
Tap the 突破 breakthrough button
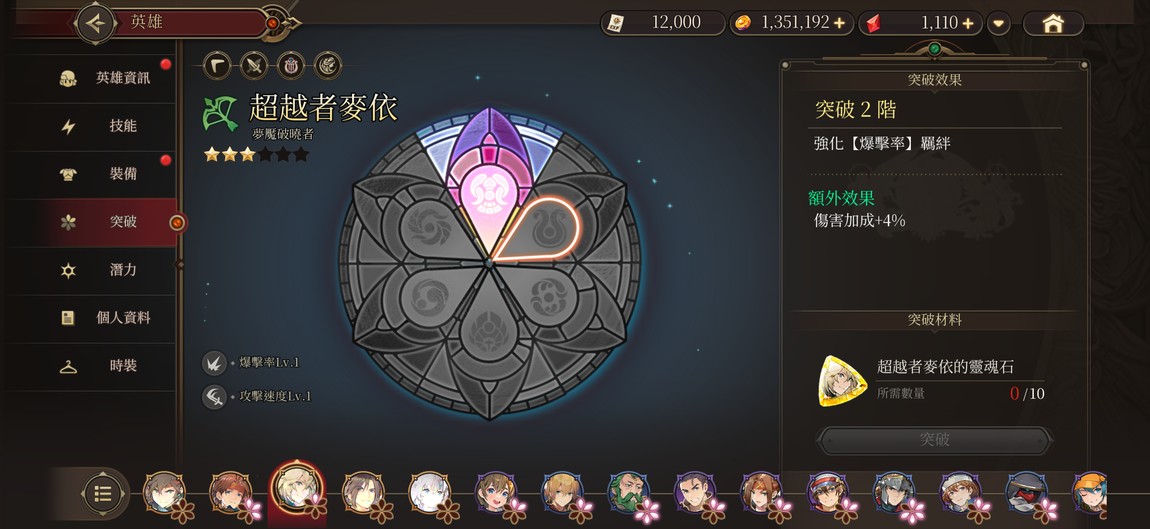[934, 440]
